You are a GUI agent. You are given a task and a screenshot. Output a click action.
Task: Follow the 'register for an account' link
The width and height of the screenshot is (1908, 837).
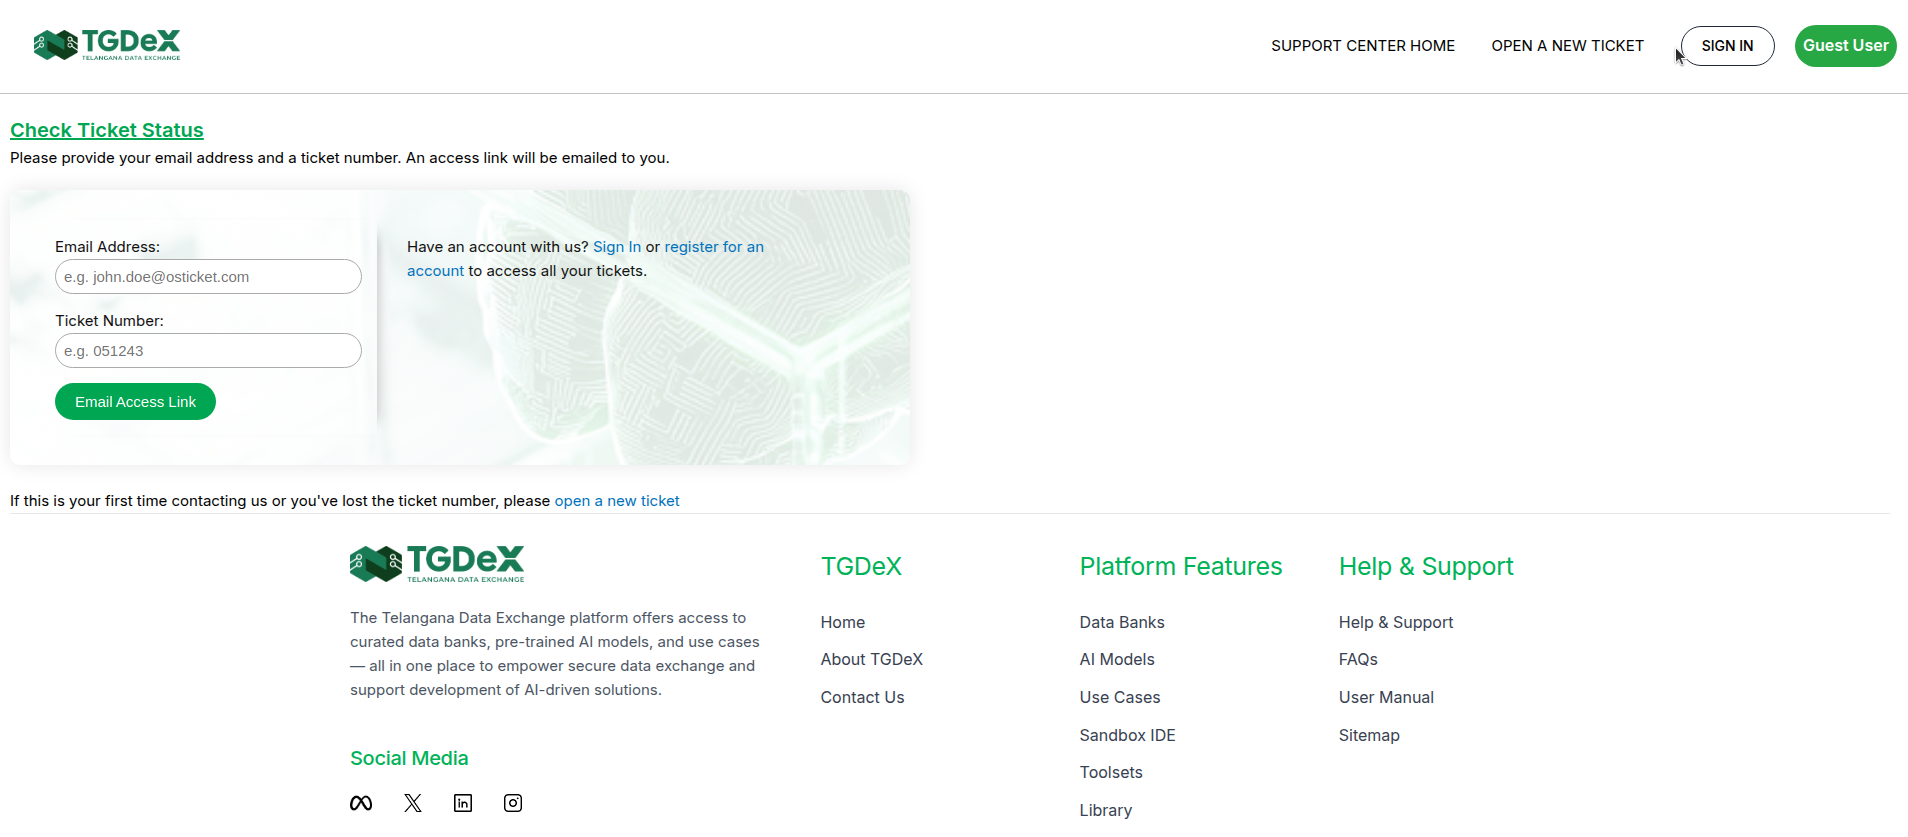point(713,247)
